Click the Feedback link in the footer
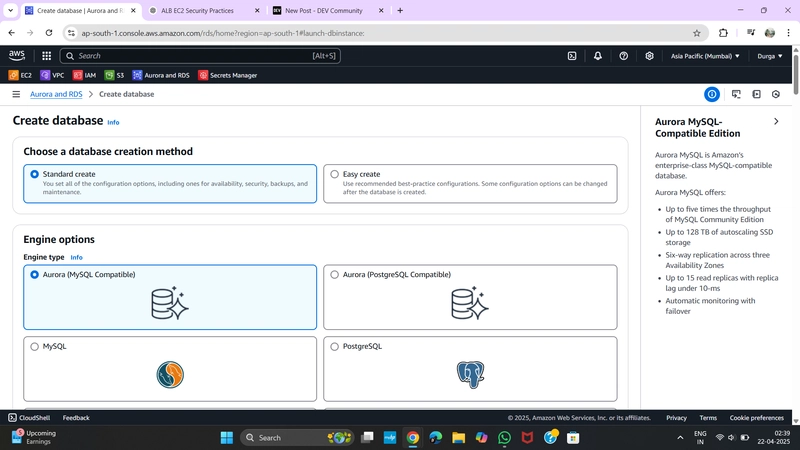The height and width of the screenshot is (450, 800). tap(76, 418)
